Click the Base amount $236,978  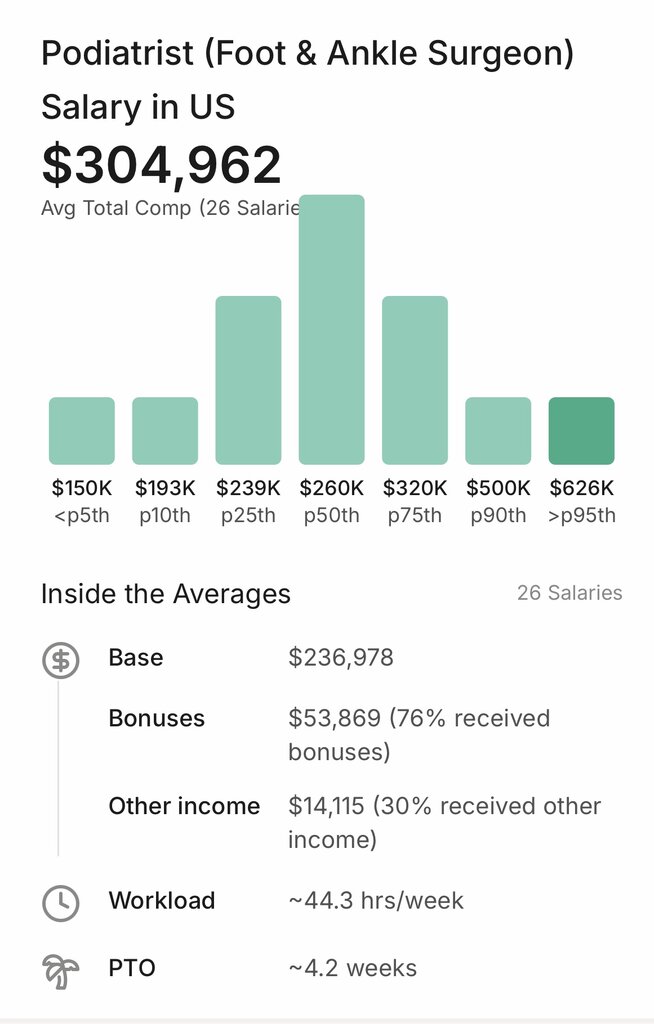click(x=340, y=658)
